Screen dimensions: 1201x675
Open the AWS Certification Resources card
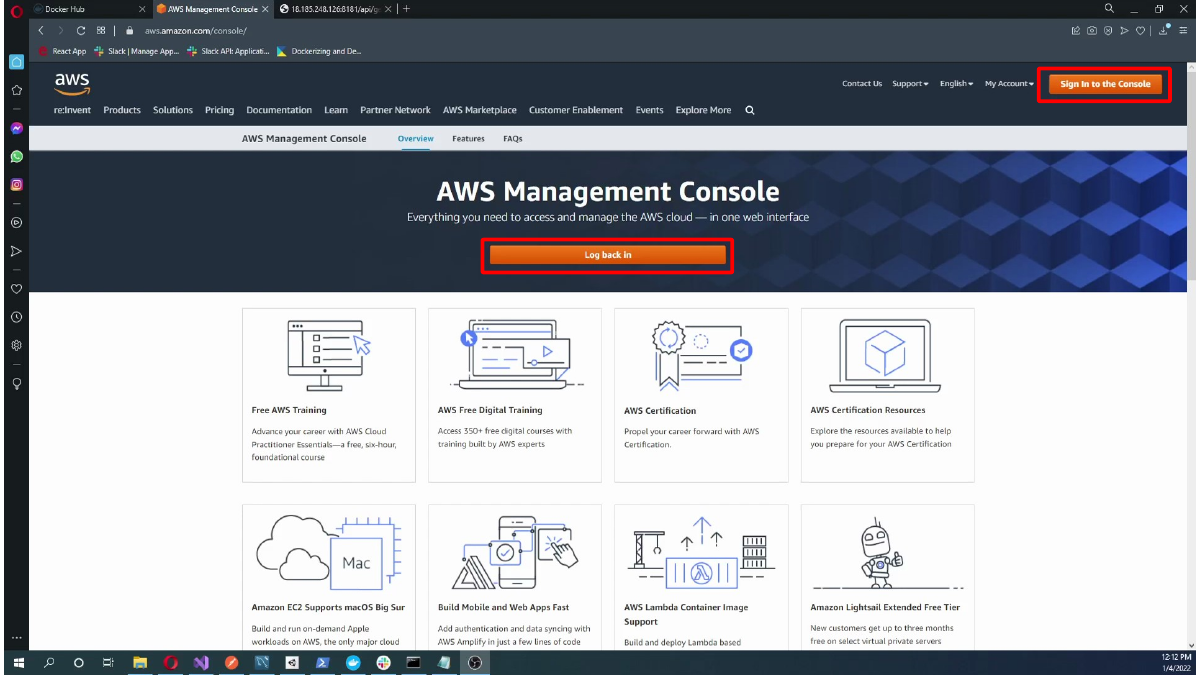[x=888, y=395]
